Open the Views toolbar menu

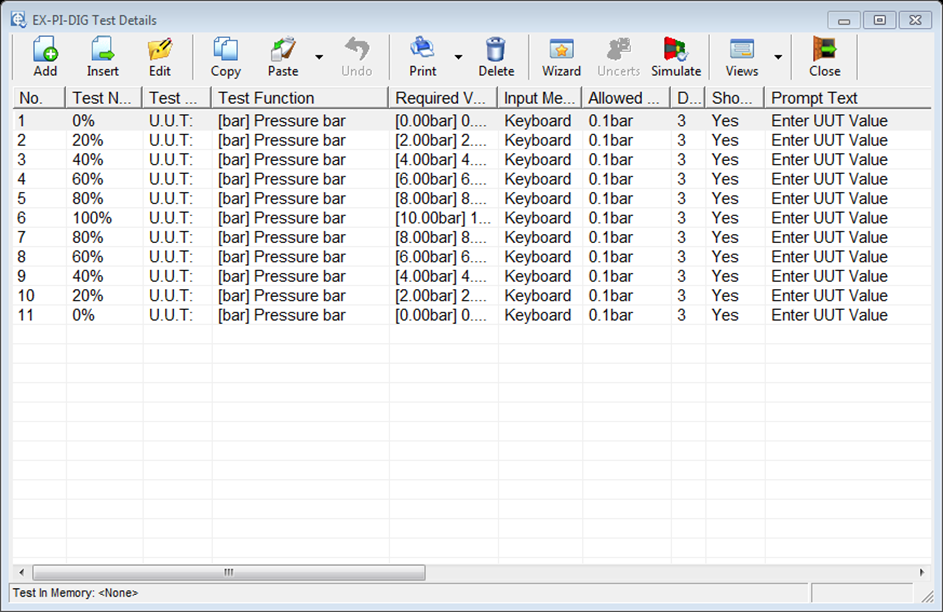click(742, 56)
